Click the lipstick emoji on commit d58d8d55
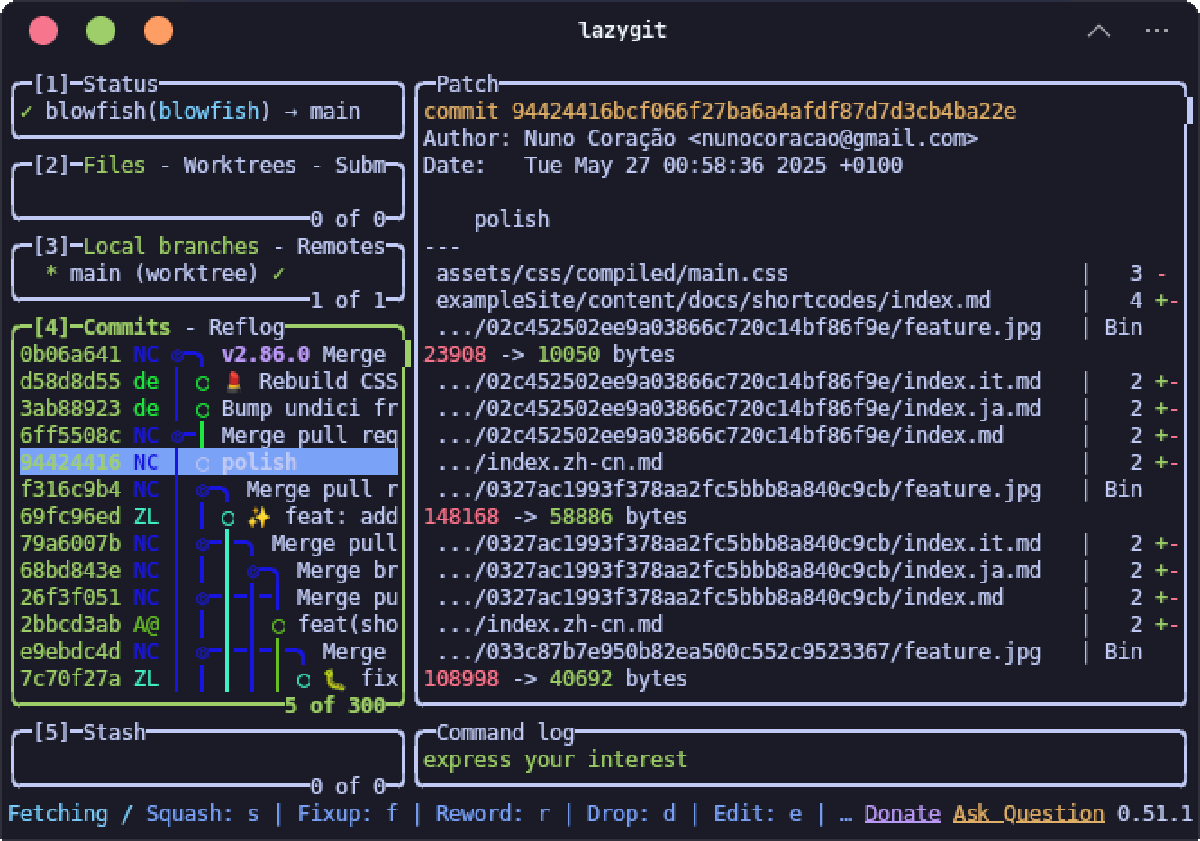The width and height of the screenshot is (1200, 841). pos(234,381)
